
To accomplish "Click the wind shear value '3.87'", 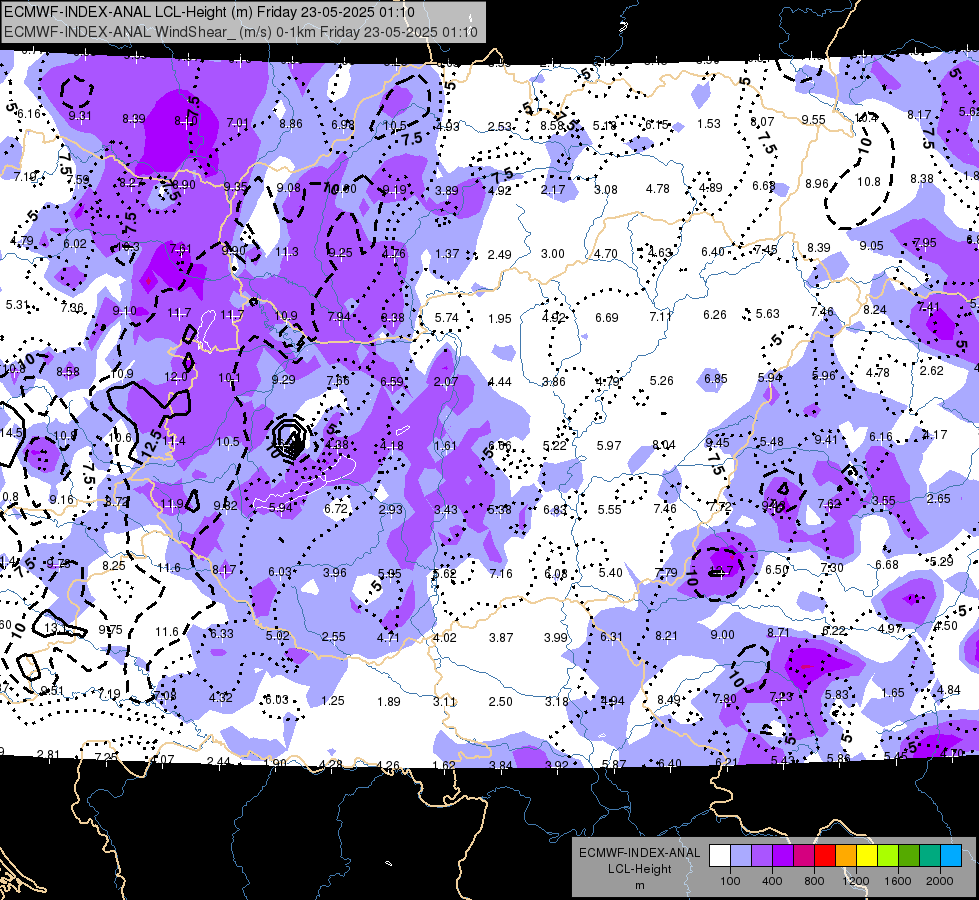I will point(501,638).
